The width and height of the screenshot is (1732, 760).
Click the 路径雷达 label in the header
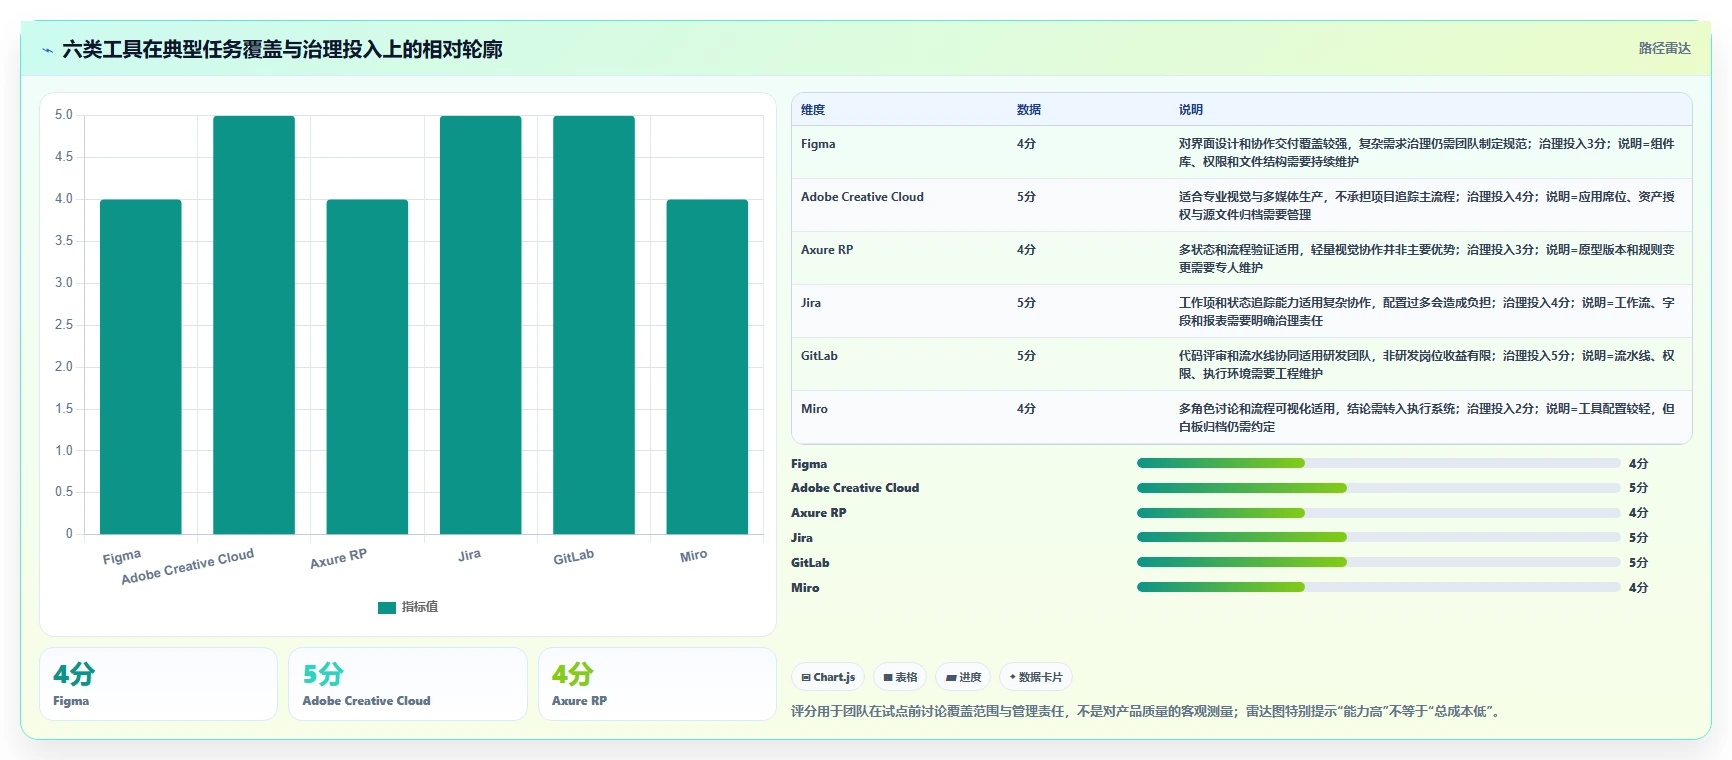pyautogui.click(x=1664, y=48)
